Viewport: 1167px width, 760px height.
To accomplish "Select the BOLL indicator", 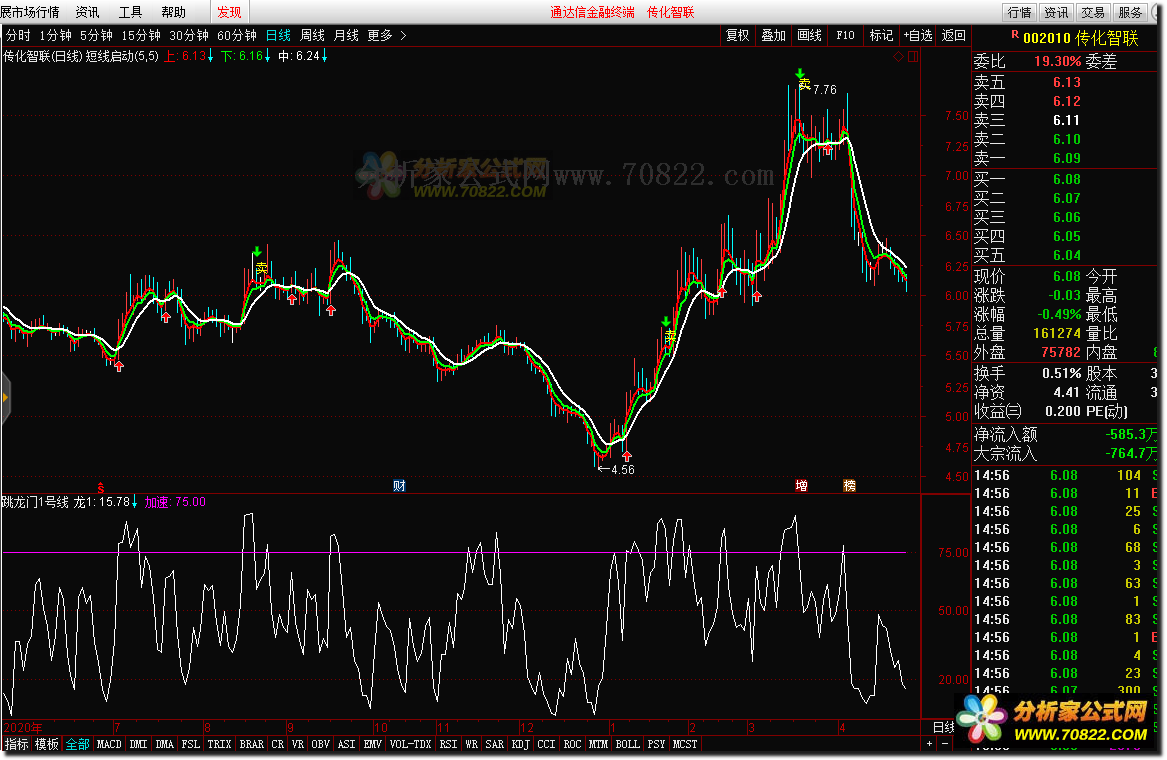I will [627, 744].
